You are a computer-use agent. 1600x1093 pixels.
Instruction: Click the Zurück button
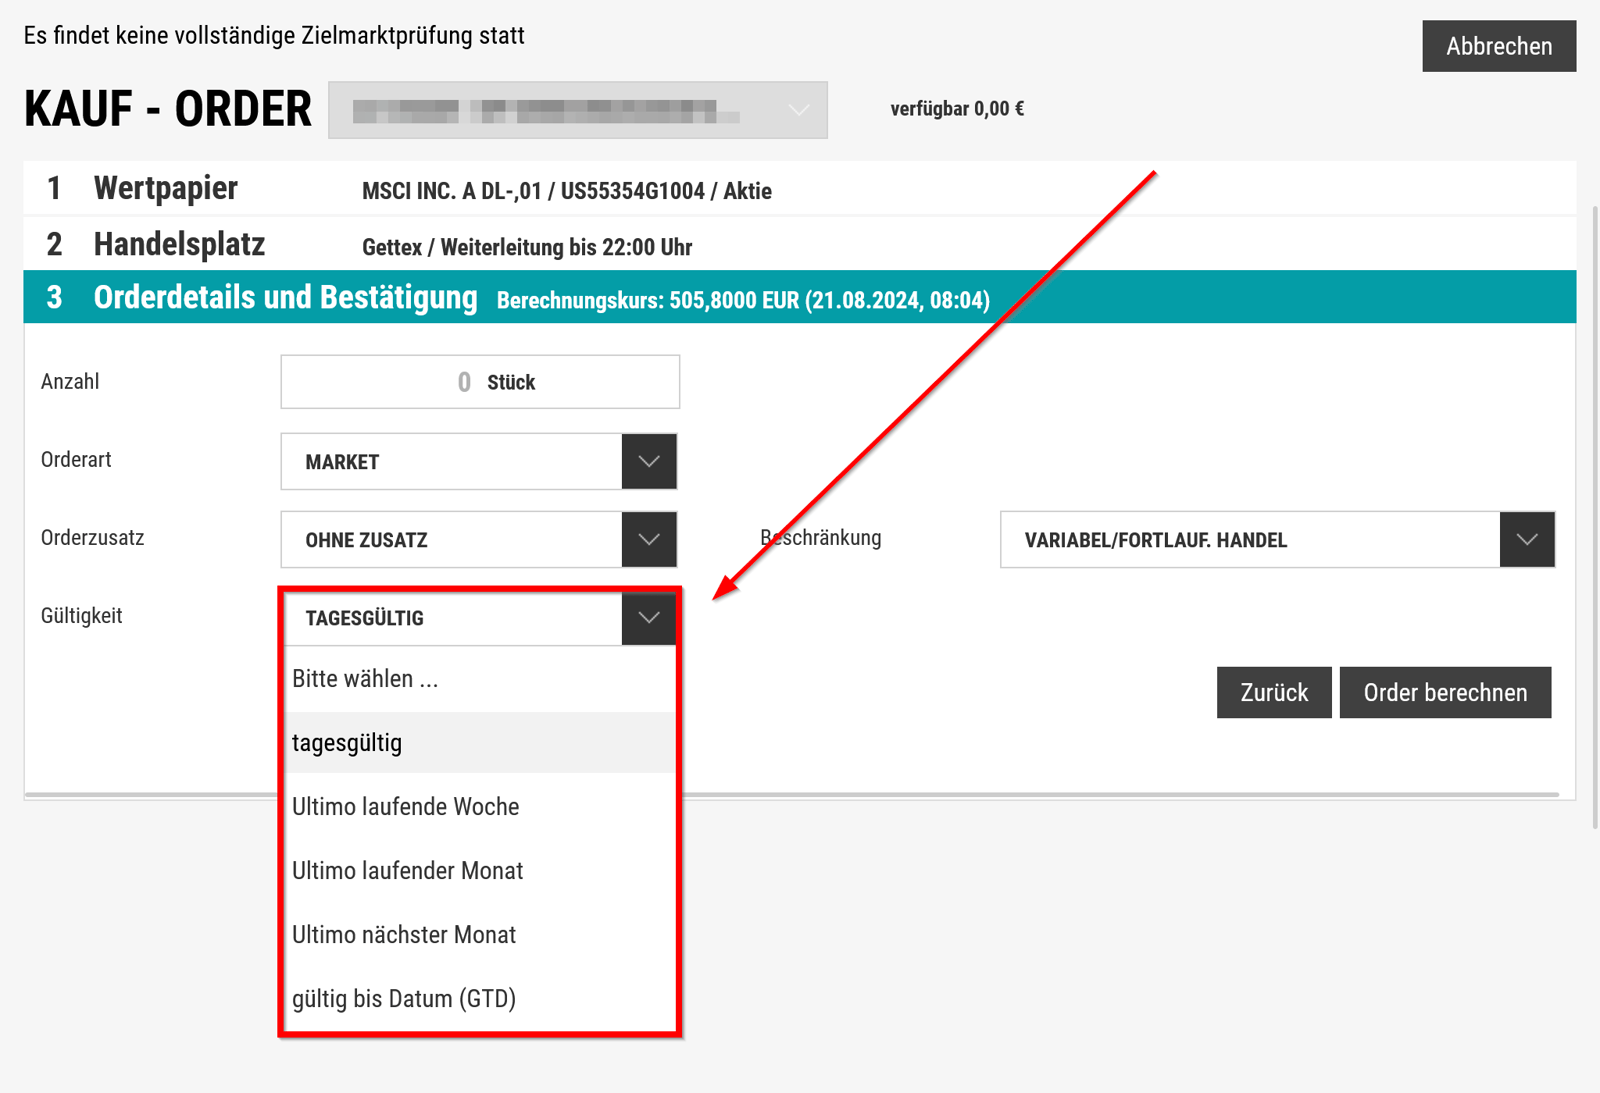coord(1273,693)
